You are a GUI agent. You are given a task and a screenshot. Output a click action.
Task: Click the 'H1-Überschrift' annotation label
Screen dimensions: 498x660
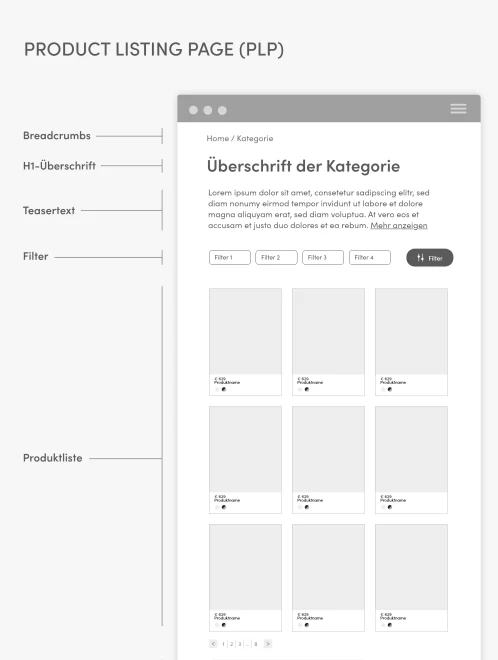point(59,166)
